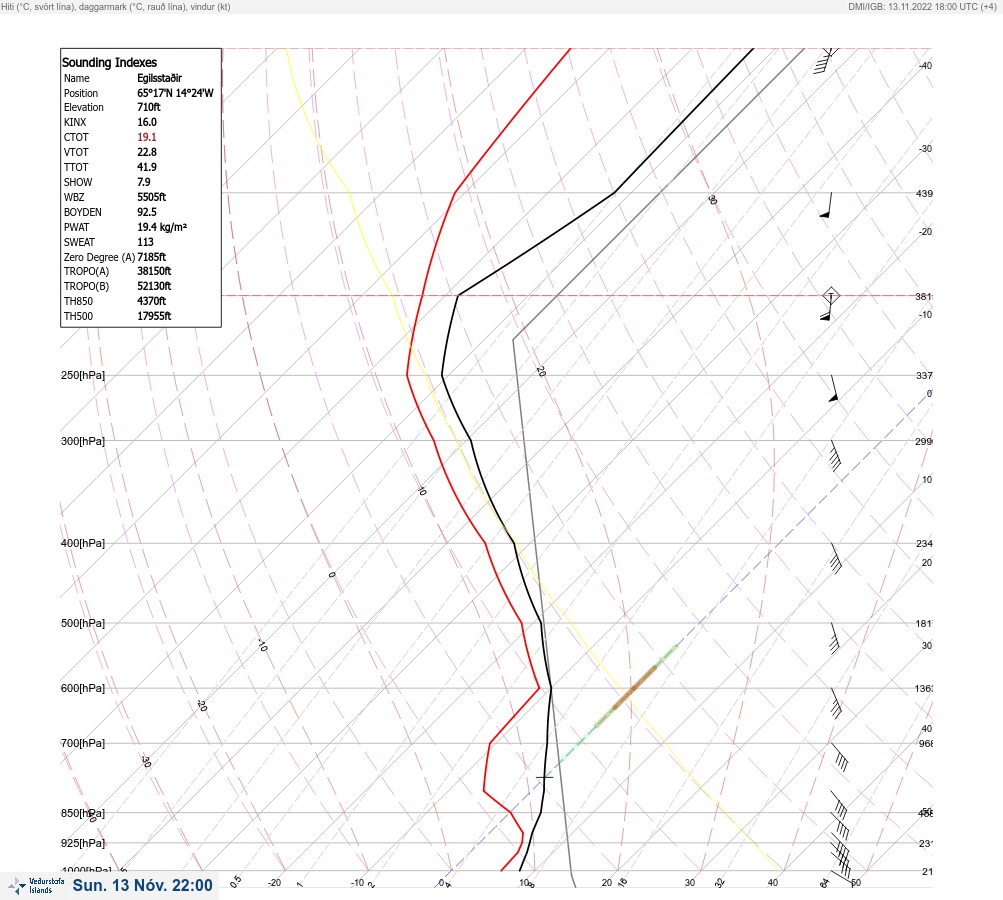Click the wind flag just below the 250 hPa line
The image size is (1003, 900).
[x=834, y=389]
